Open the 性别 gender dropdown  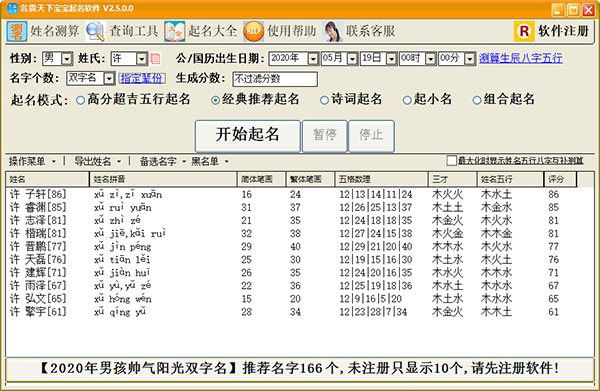[x=67, y=59]
